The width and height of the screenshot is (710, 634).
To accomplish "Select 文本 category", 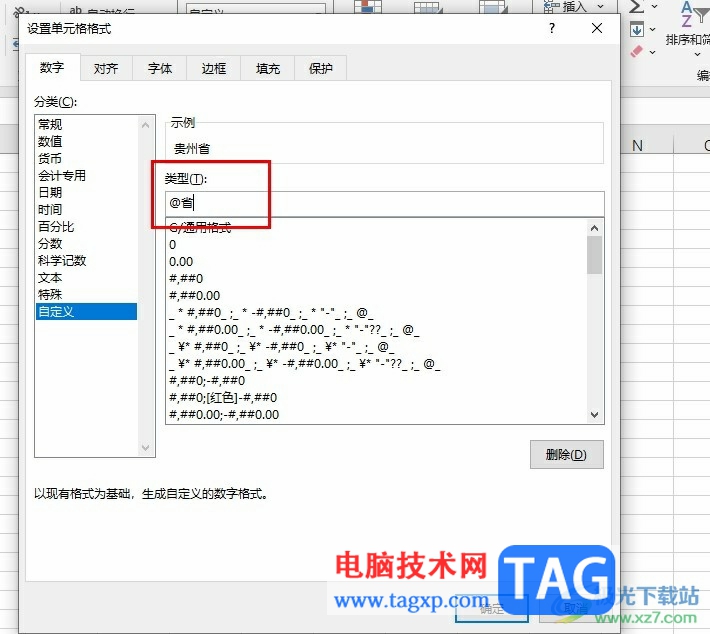I will tap(86, 278).
